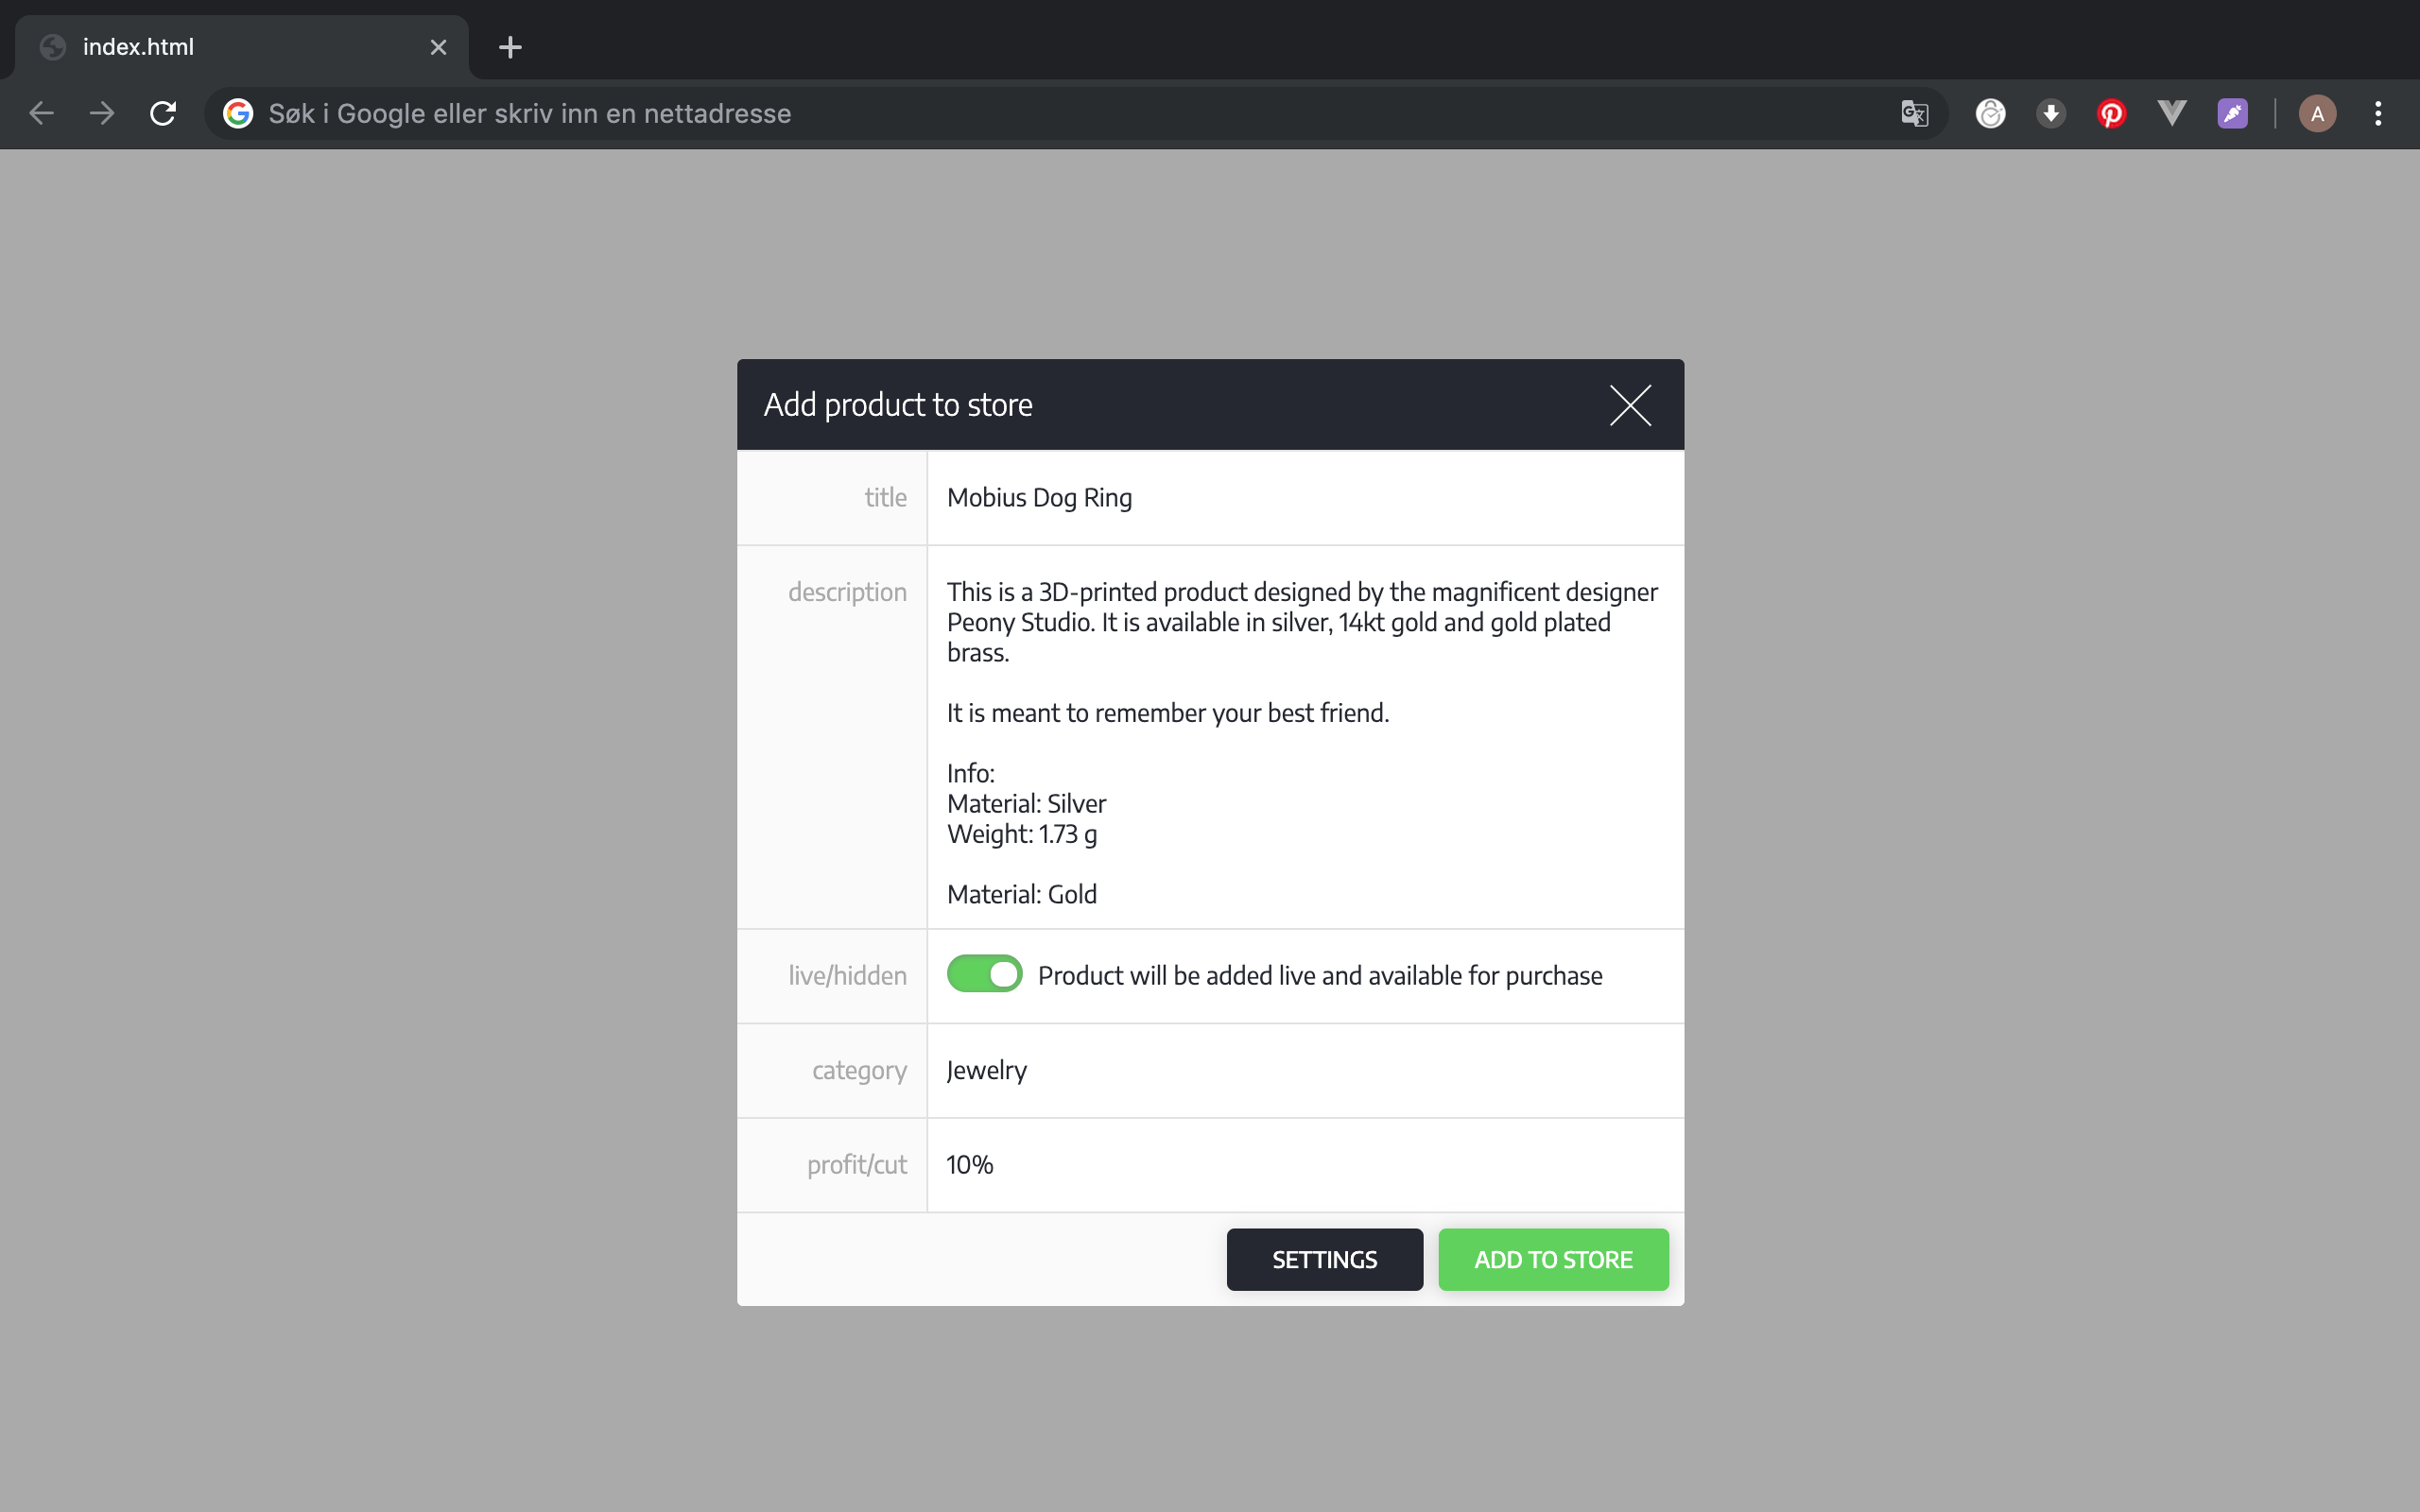Viewport: 2420px width, 1512px height.
Task: Click the Google Translate extension icon
Action: [1915, 113]
